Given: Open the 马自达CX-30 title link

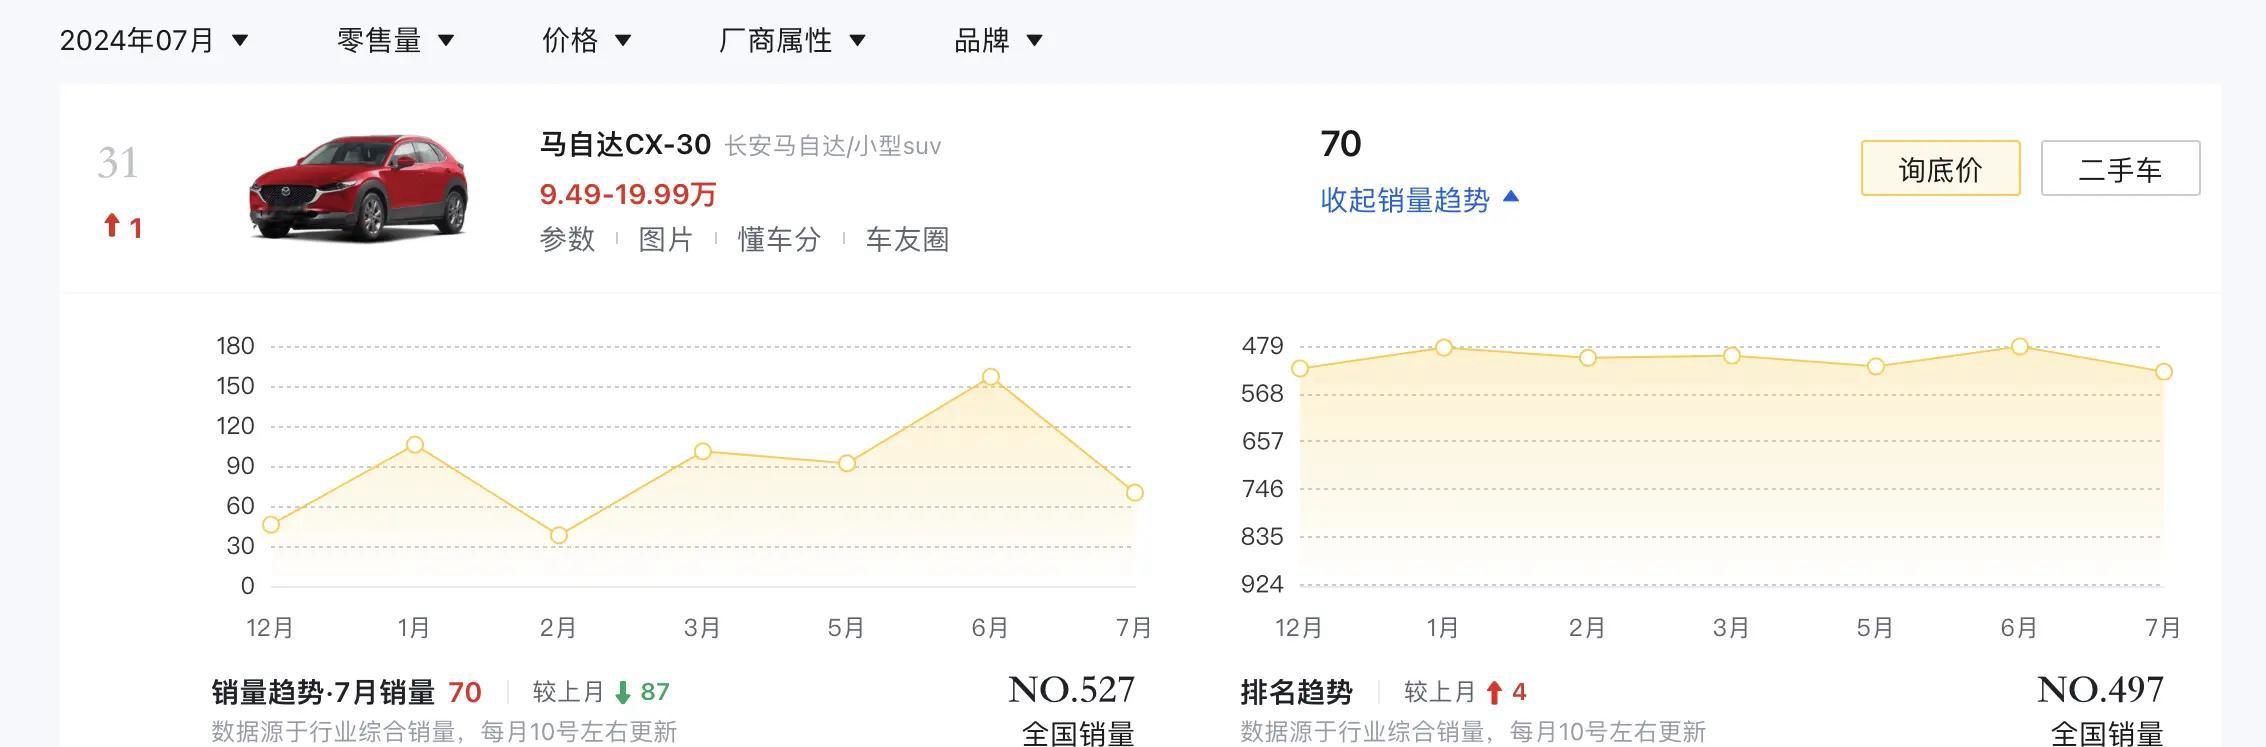Looking at the screenshot, I should coord(625,145).
